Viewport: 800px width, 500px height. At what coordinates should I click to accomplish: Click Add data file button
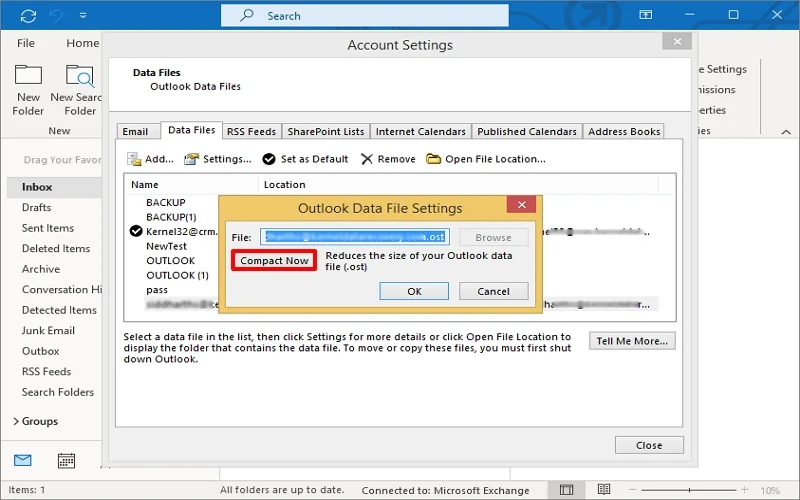[150, 159]
